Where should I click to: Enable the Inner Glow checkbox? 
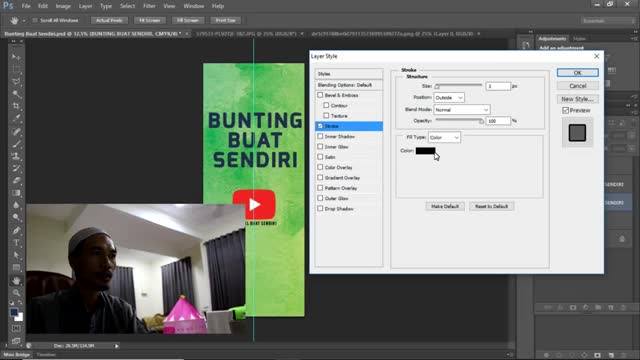(x=320, y=147)
